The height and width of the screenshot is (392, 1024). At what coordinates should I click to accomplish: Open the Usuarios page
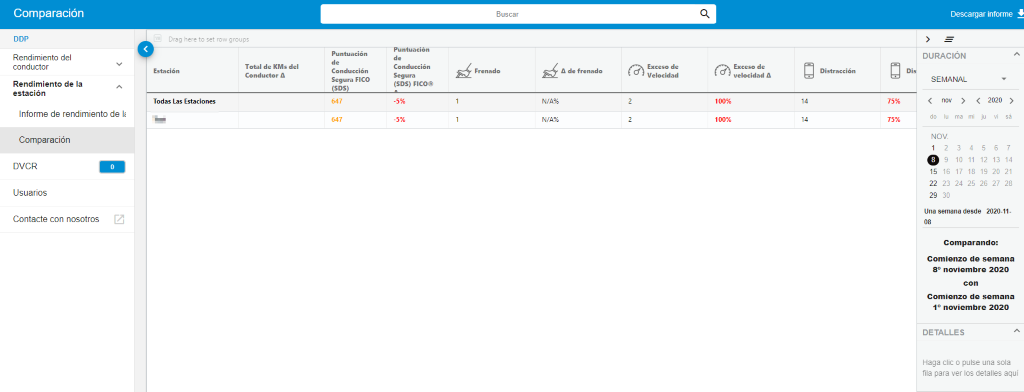[x=30, y=193]
